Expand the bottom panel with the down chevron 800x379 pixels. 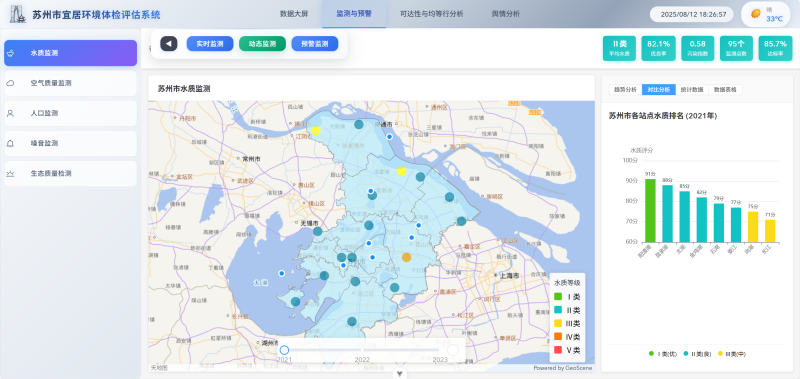(x=400, y=374)
